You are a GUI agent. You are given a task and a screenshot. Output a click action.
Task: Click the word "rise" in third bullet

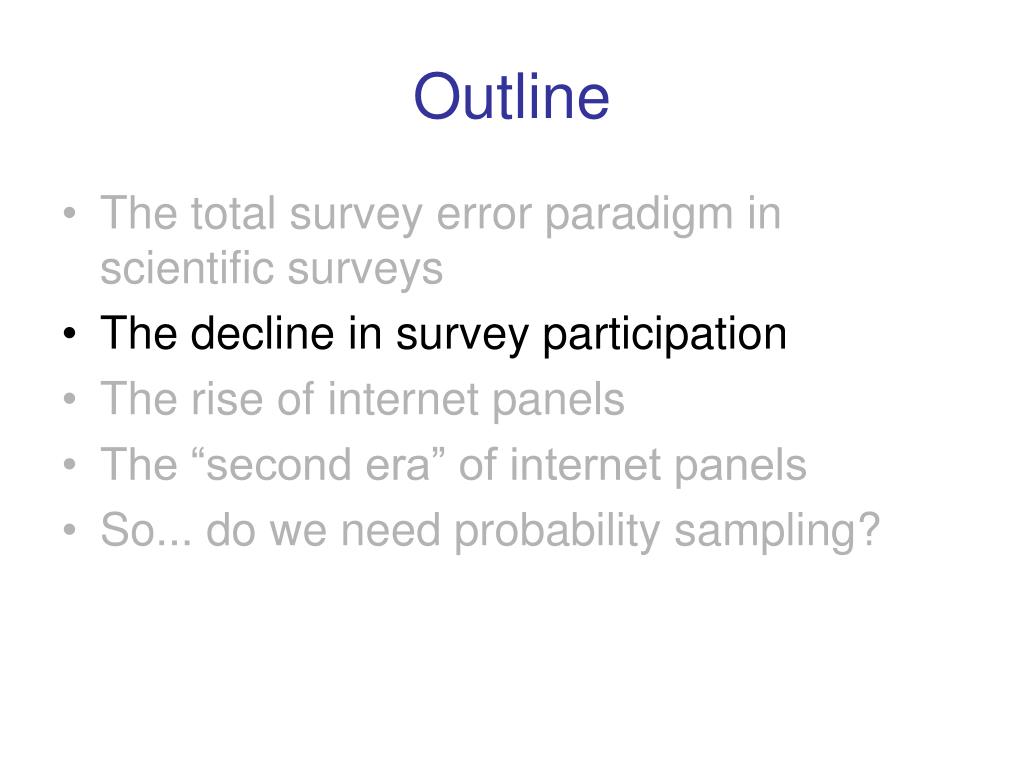coord(227,398)
